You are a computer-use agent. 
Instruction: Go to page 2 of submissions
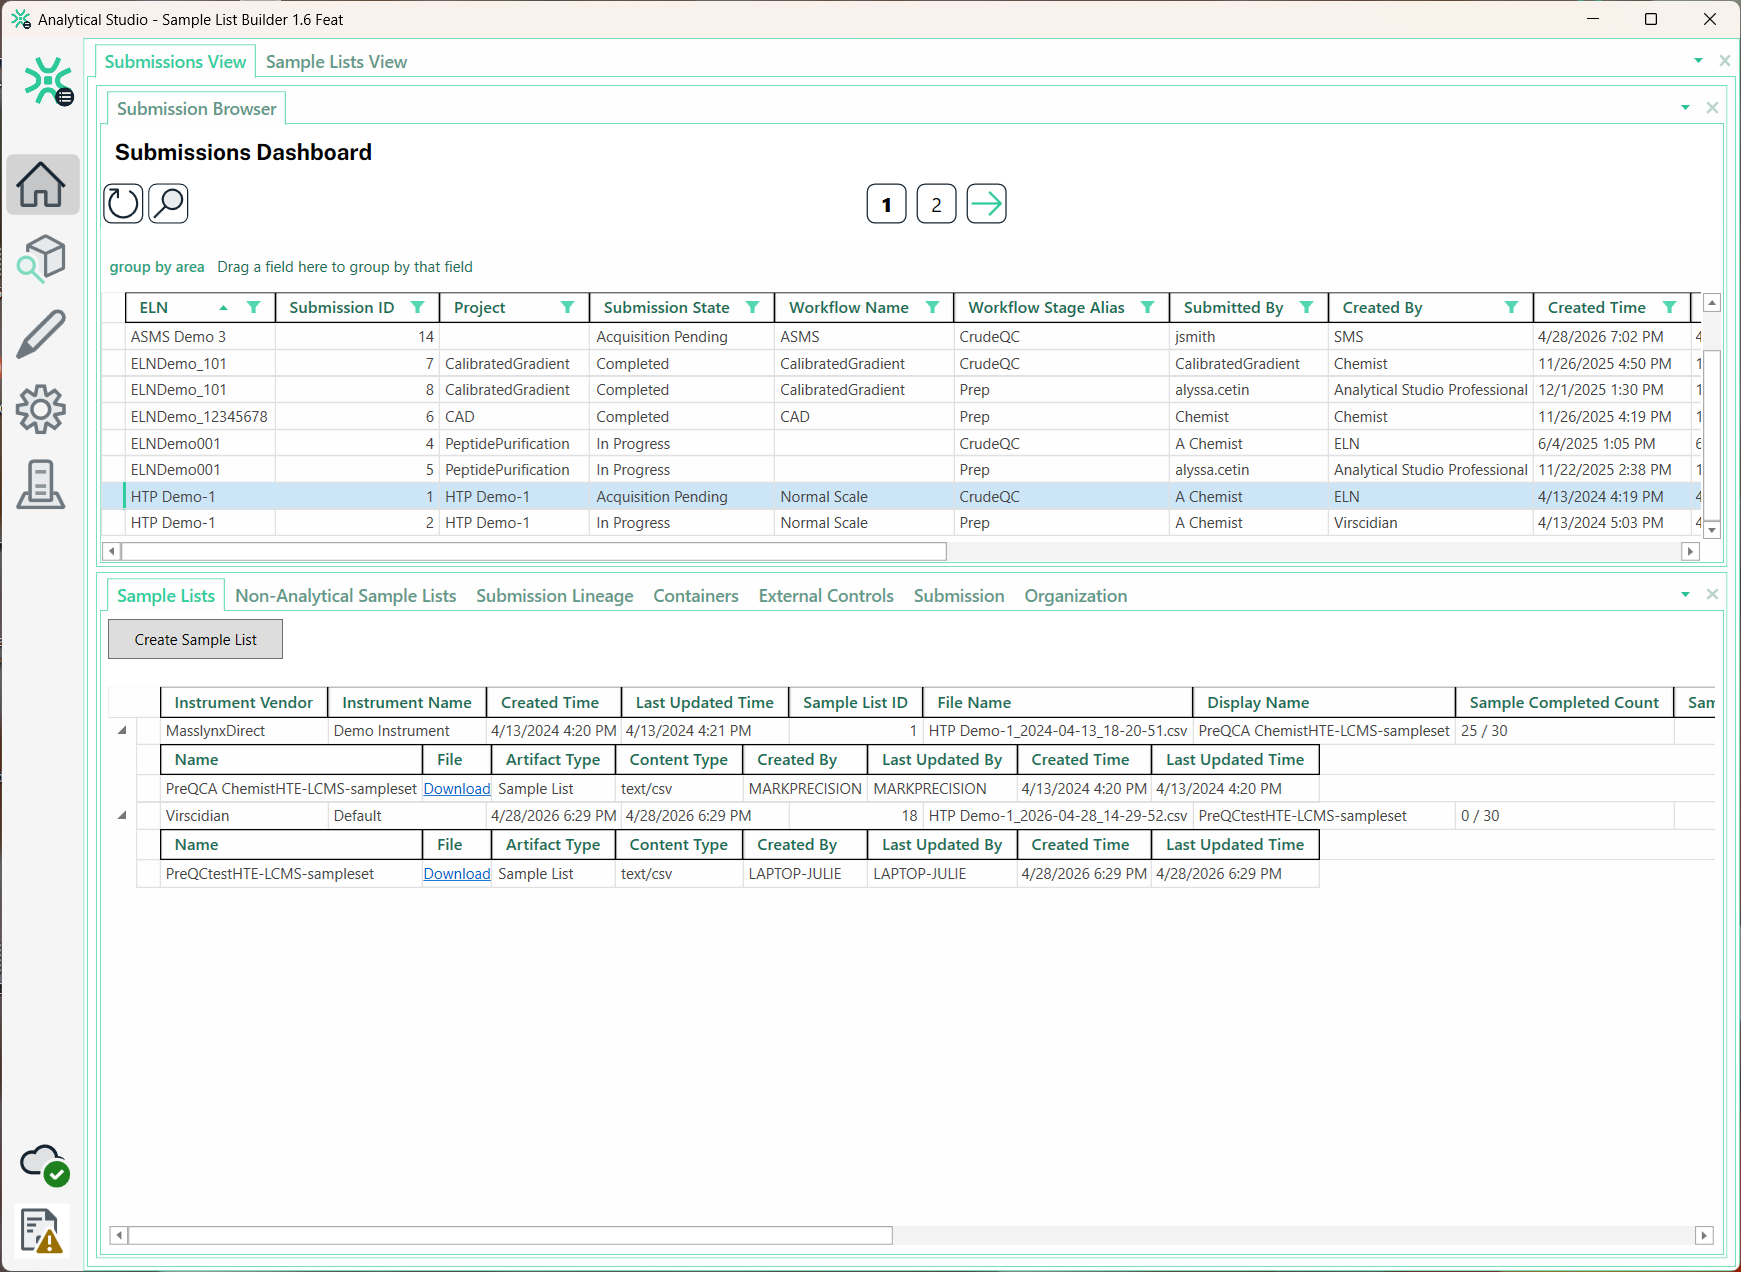pyautogui.click(x=937, y=204)
